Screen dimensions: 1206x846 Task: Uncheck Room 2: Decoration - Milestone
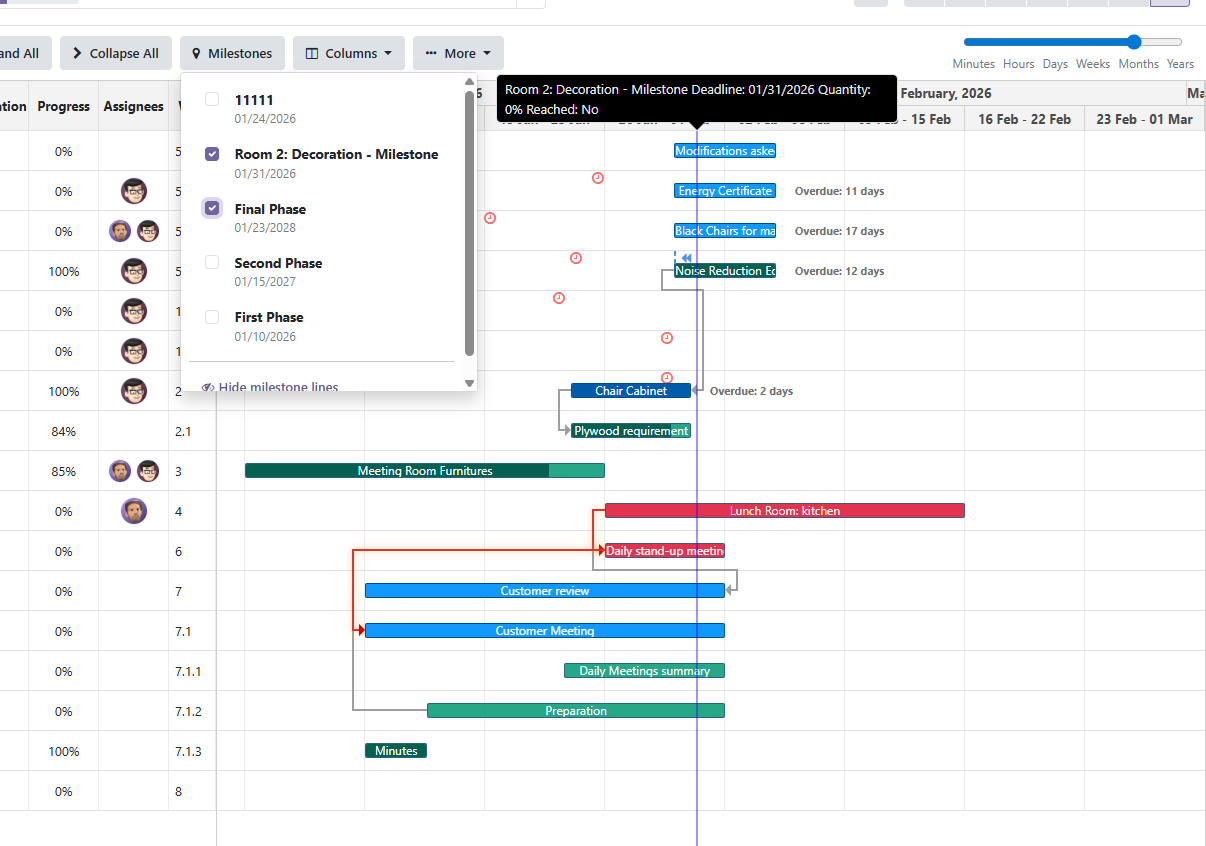[x=212, y=154]
